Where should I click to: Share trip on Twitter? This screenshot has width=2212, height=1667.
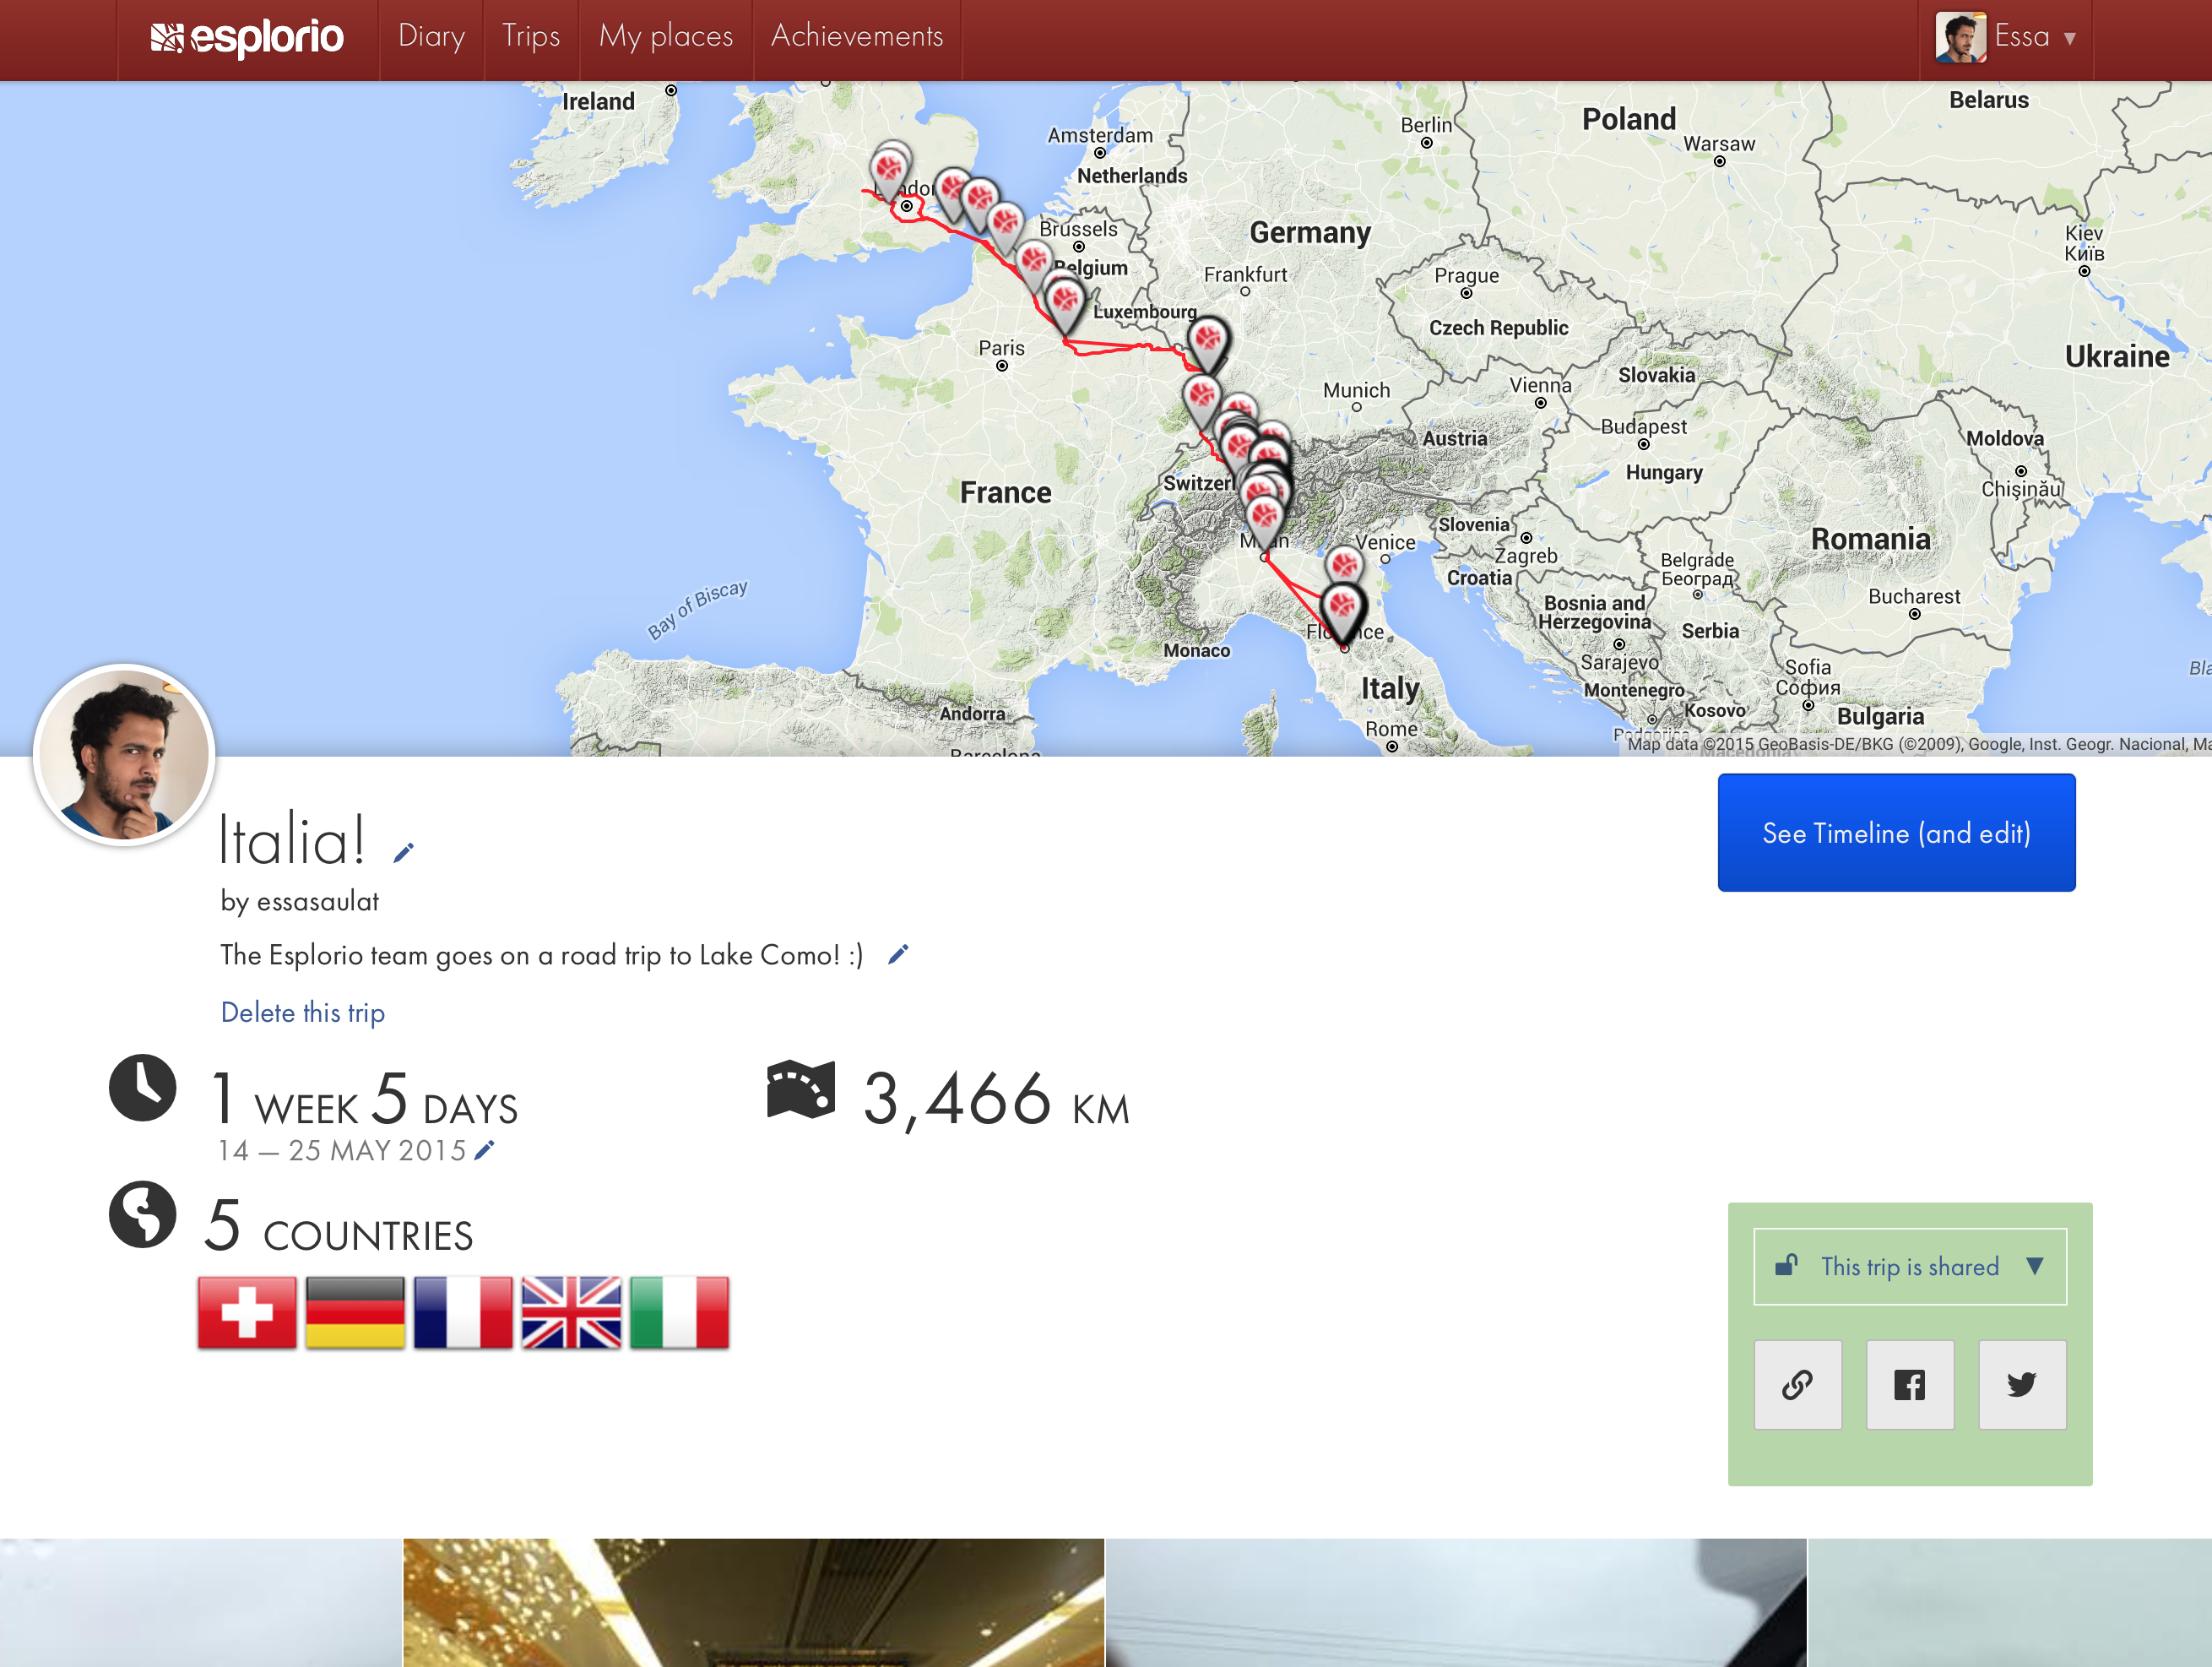[x=2021, y=1384]
